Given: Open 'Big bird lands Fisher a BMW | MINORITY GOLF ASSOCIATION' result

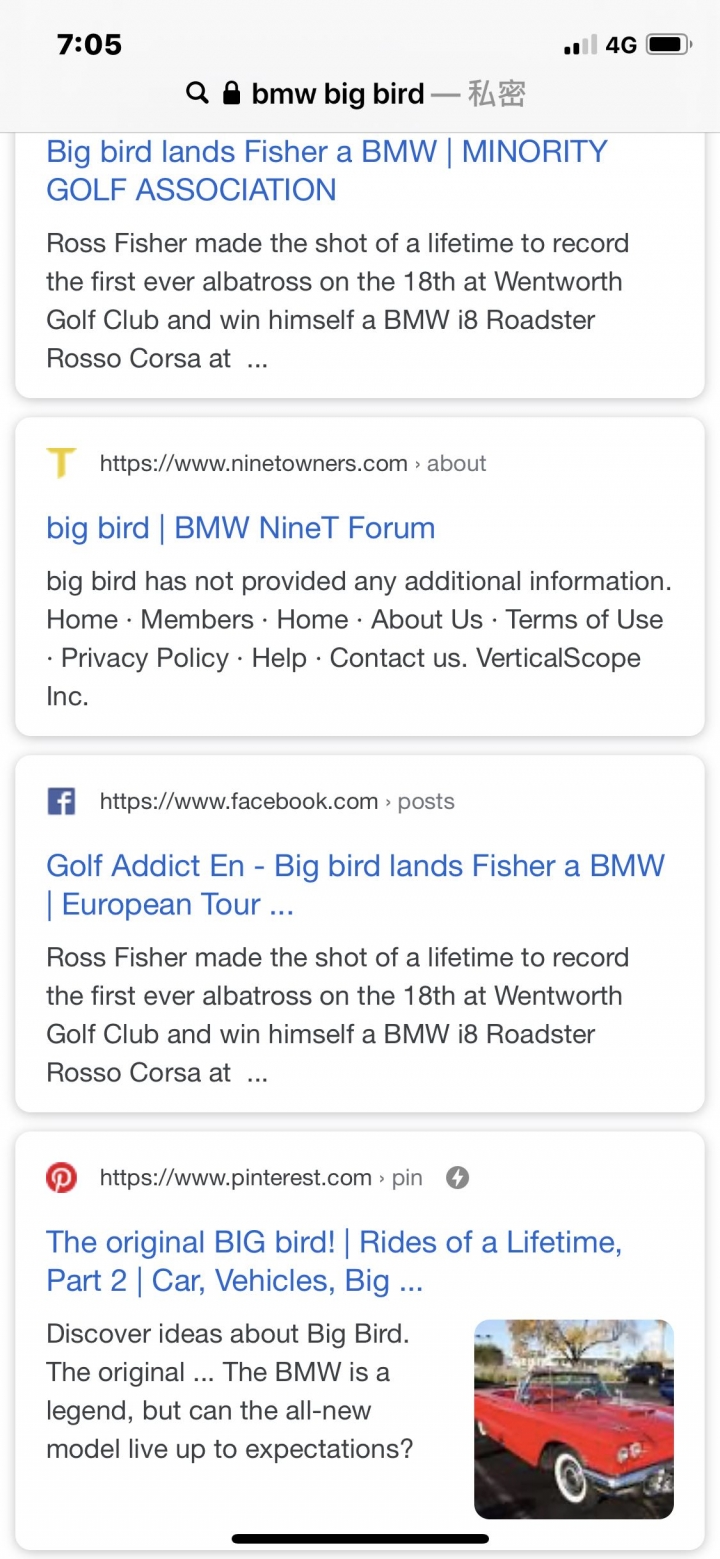Looking at the screenshot, I should [x=327, y=170].
